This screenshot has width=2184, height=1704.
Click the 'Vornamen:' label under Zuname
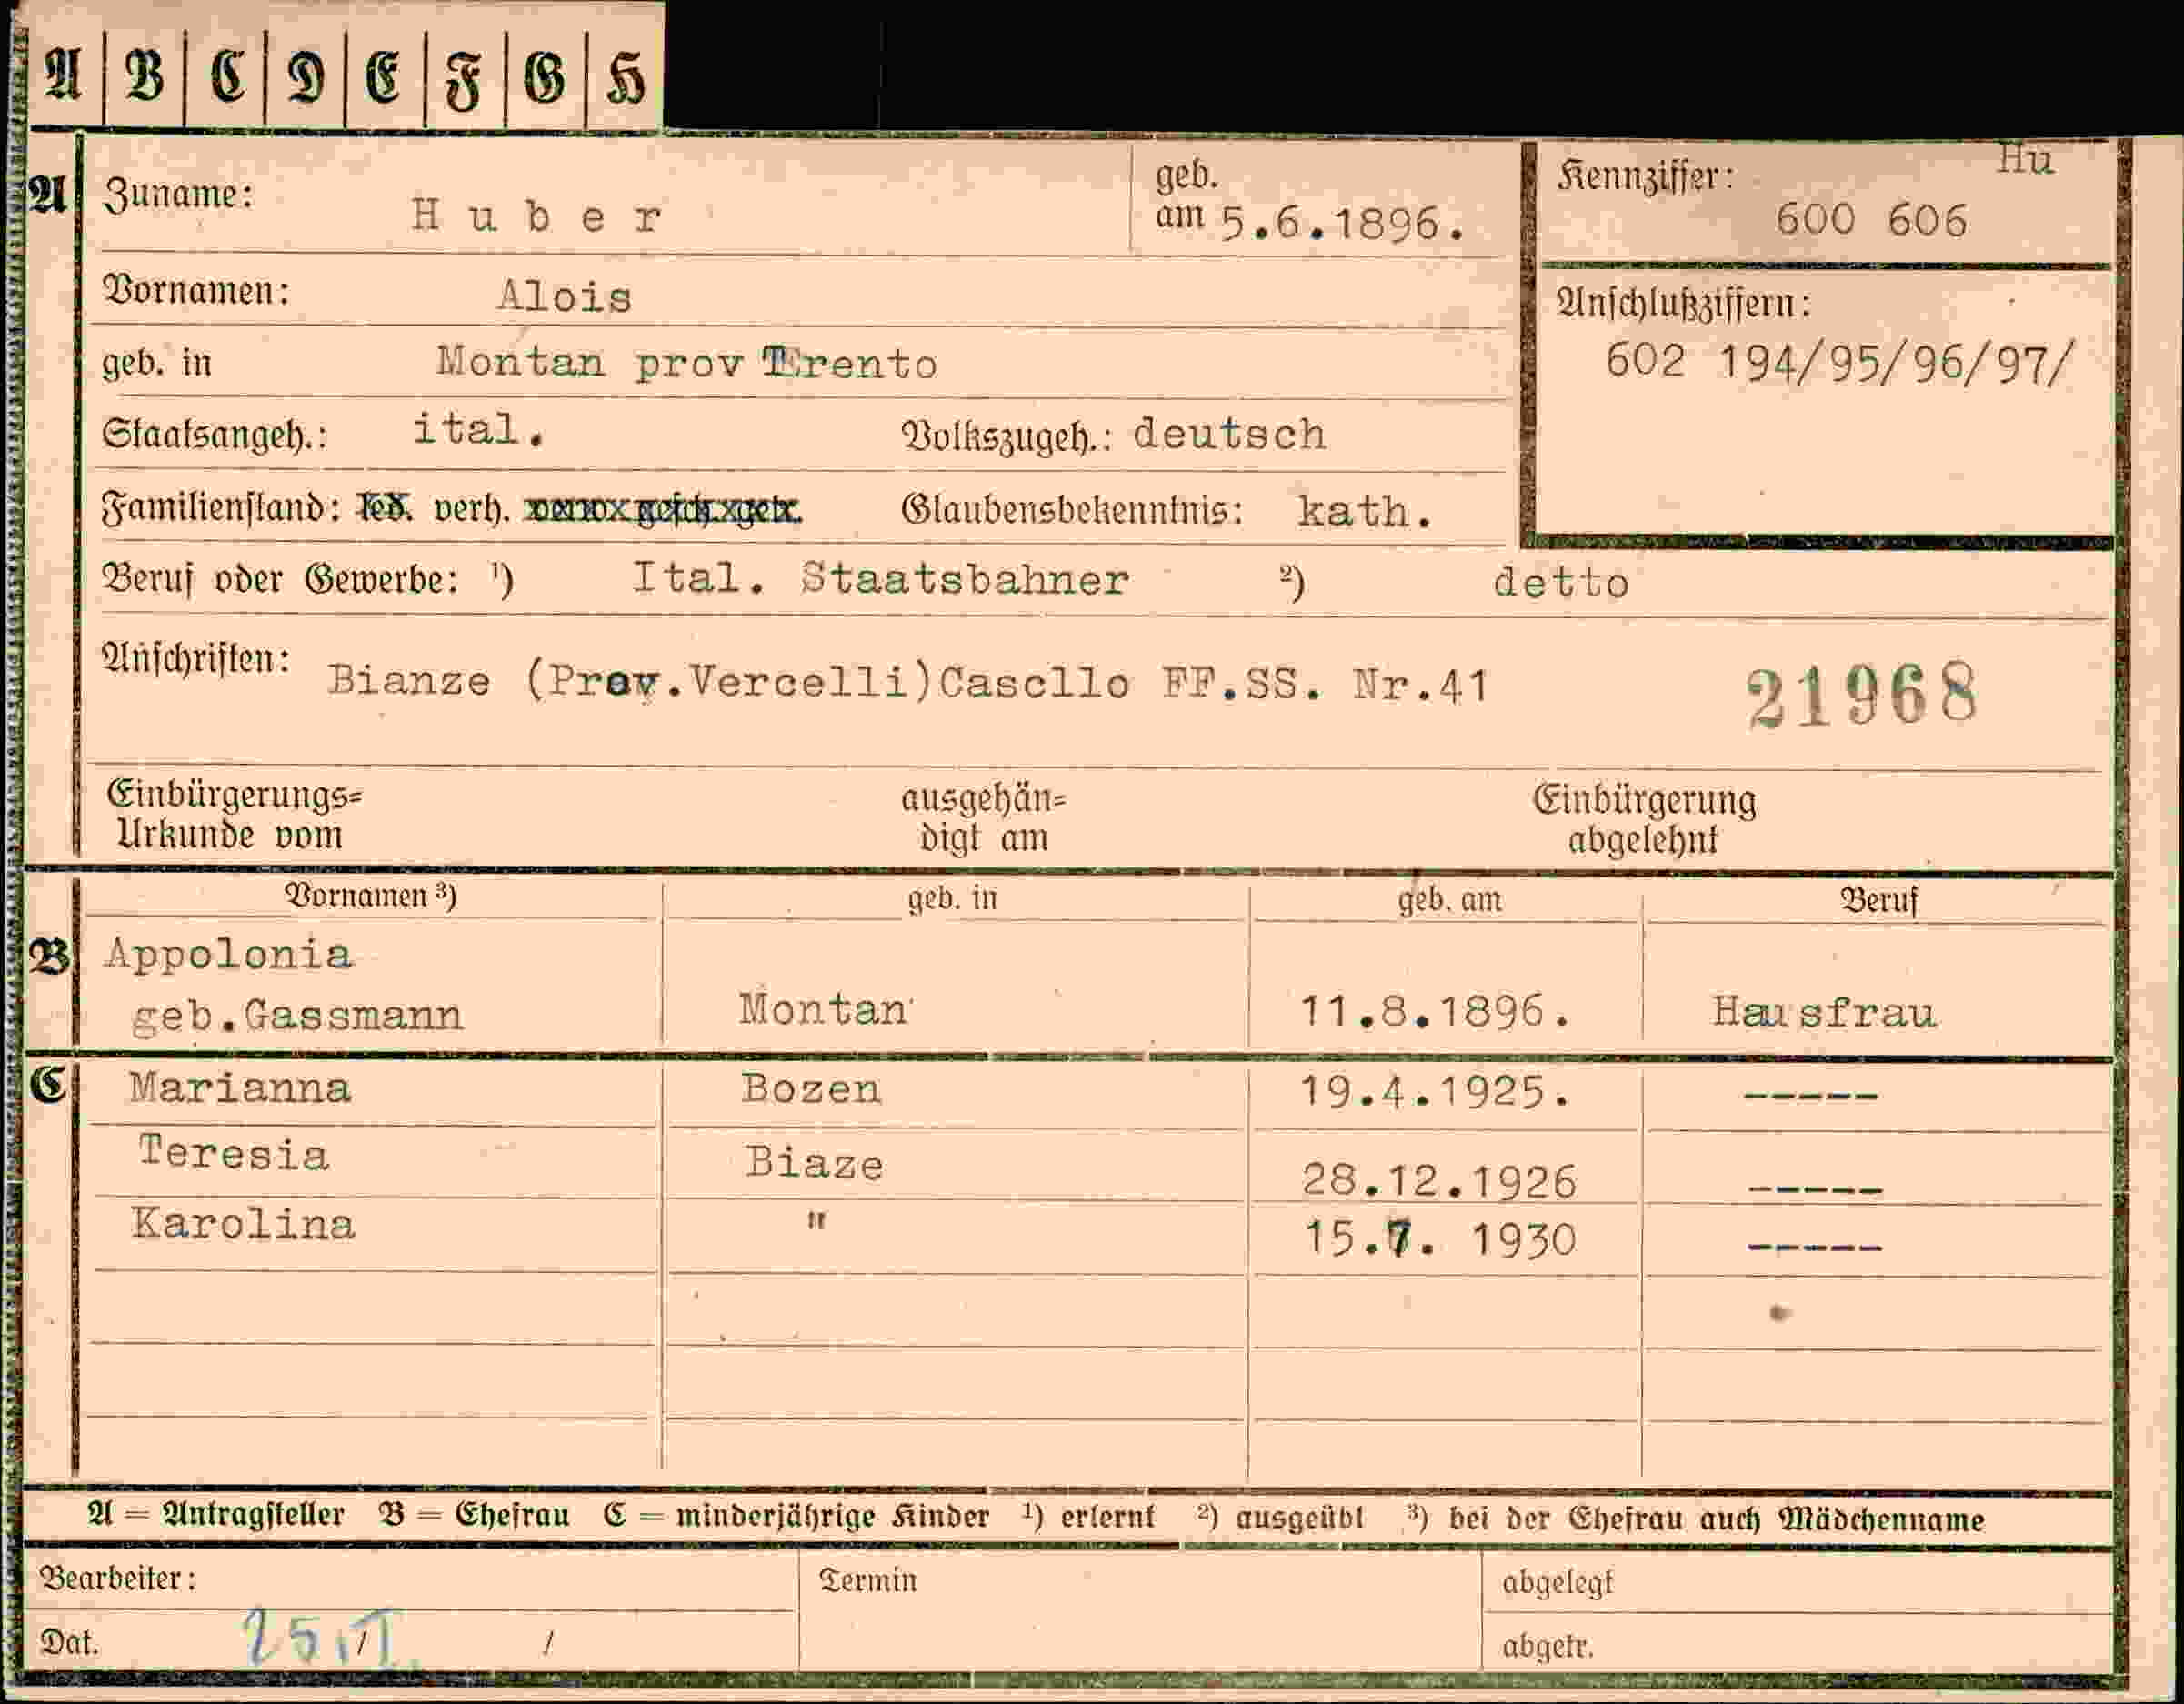[x=196, y=291]
